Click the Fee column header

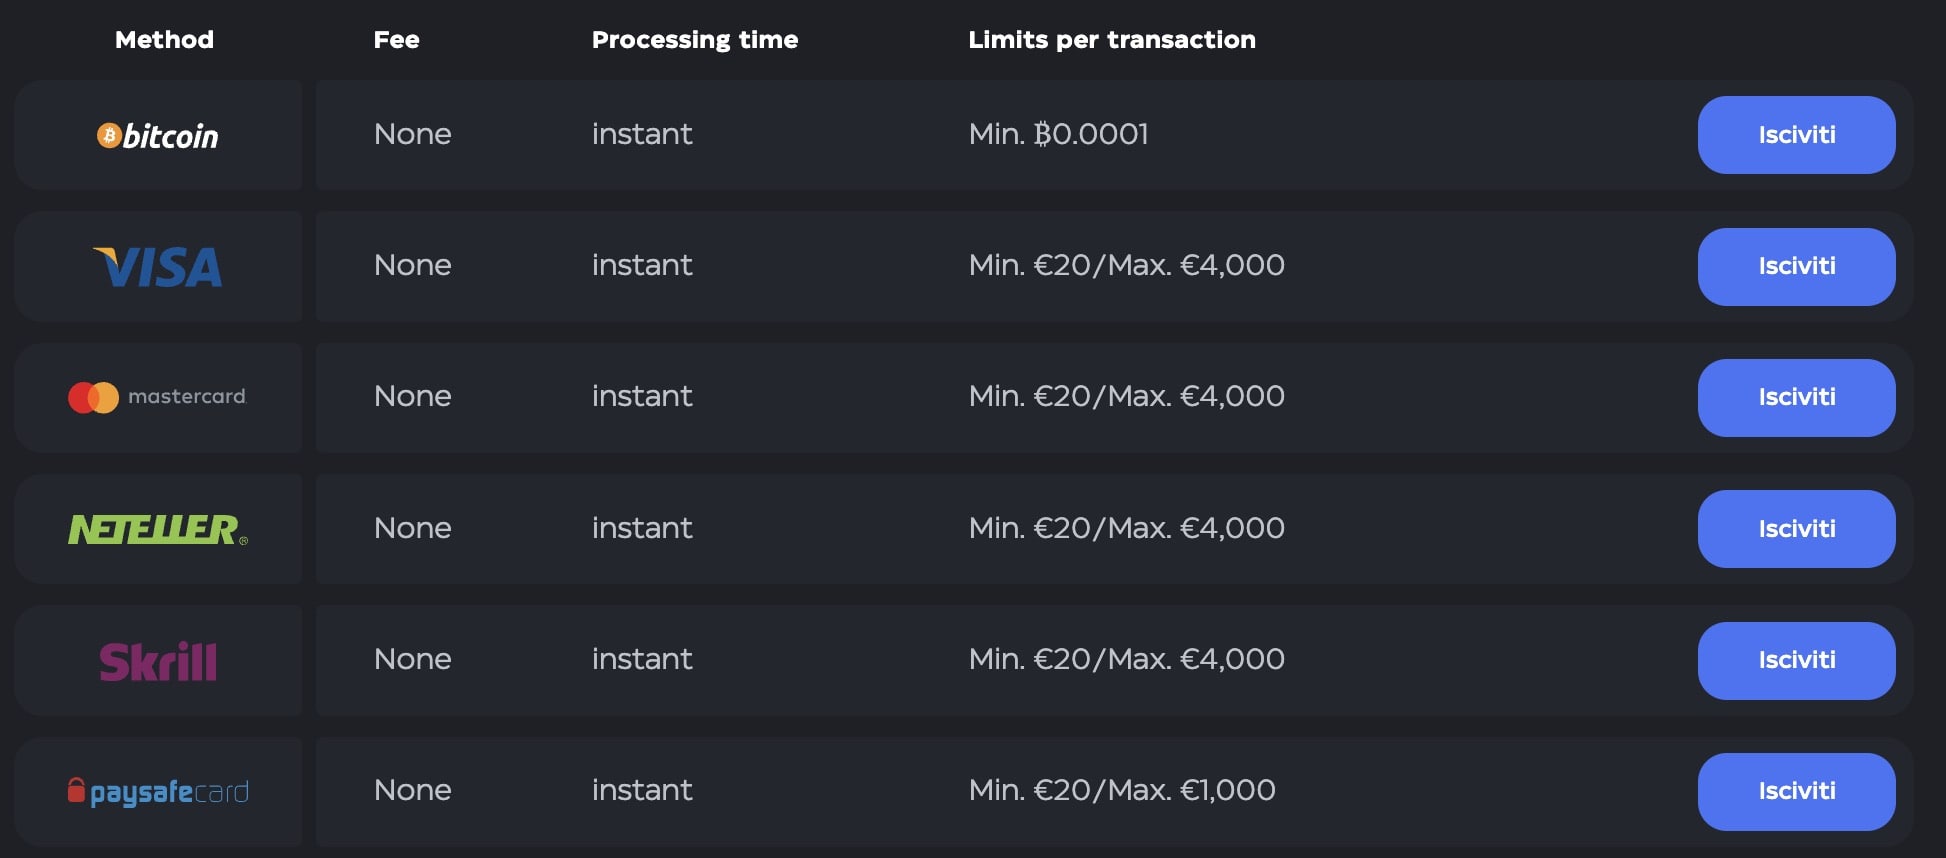396,40
